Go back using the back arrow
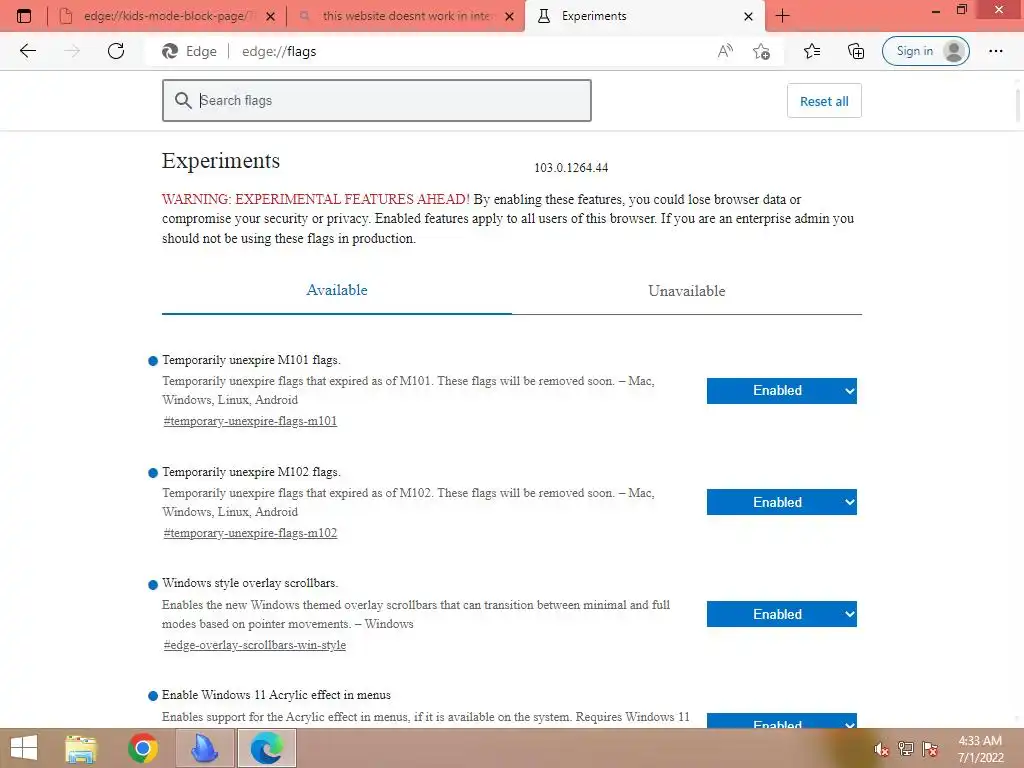 tap(27, 51)
